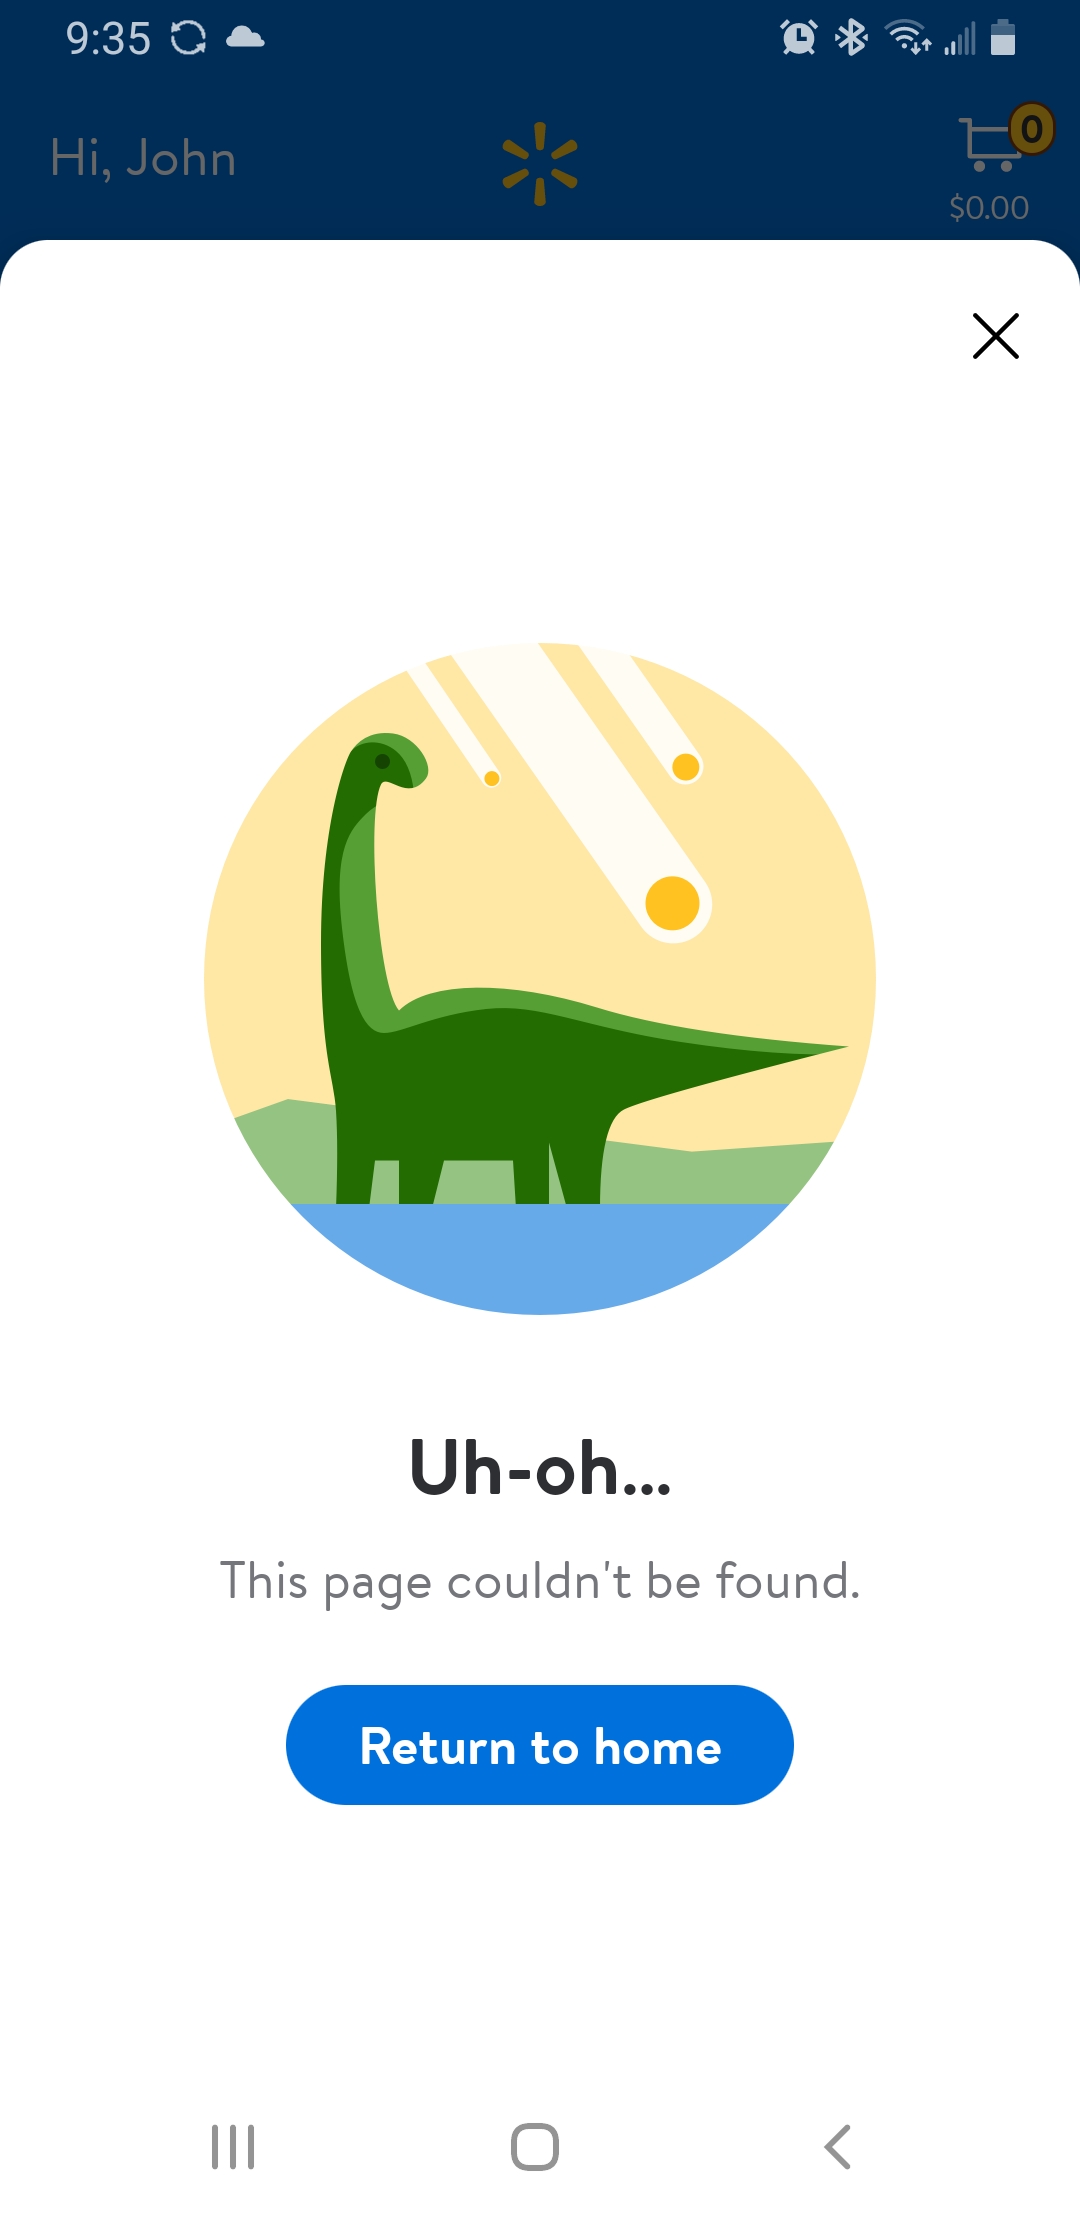Image resolution: width=1080 pixels, height=2220 pixels.
Task: Open recent apps from the navigation bar
Action: pos(233,2147)
